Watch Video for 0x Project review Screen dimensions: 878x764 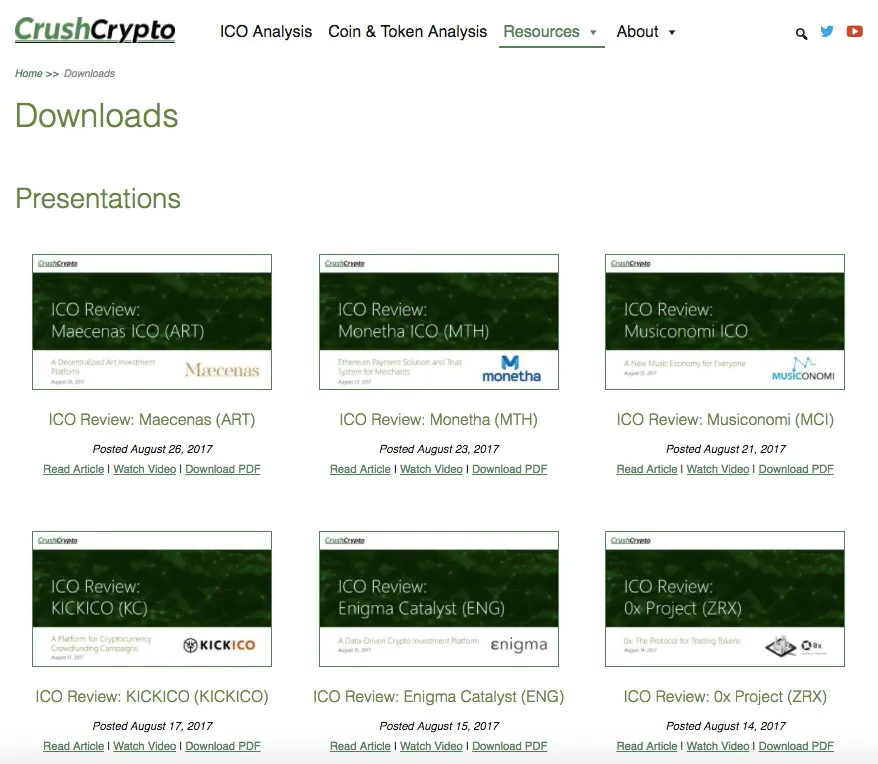718,746
